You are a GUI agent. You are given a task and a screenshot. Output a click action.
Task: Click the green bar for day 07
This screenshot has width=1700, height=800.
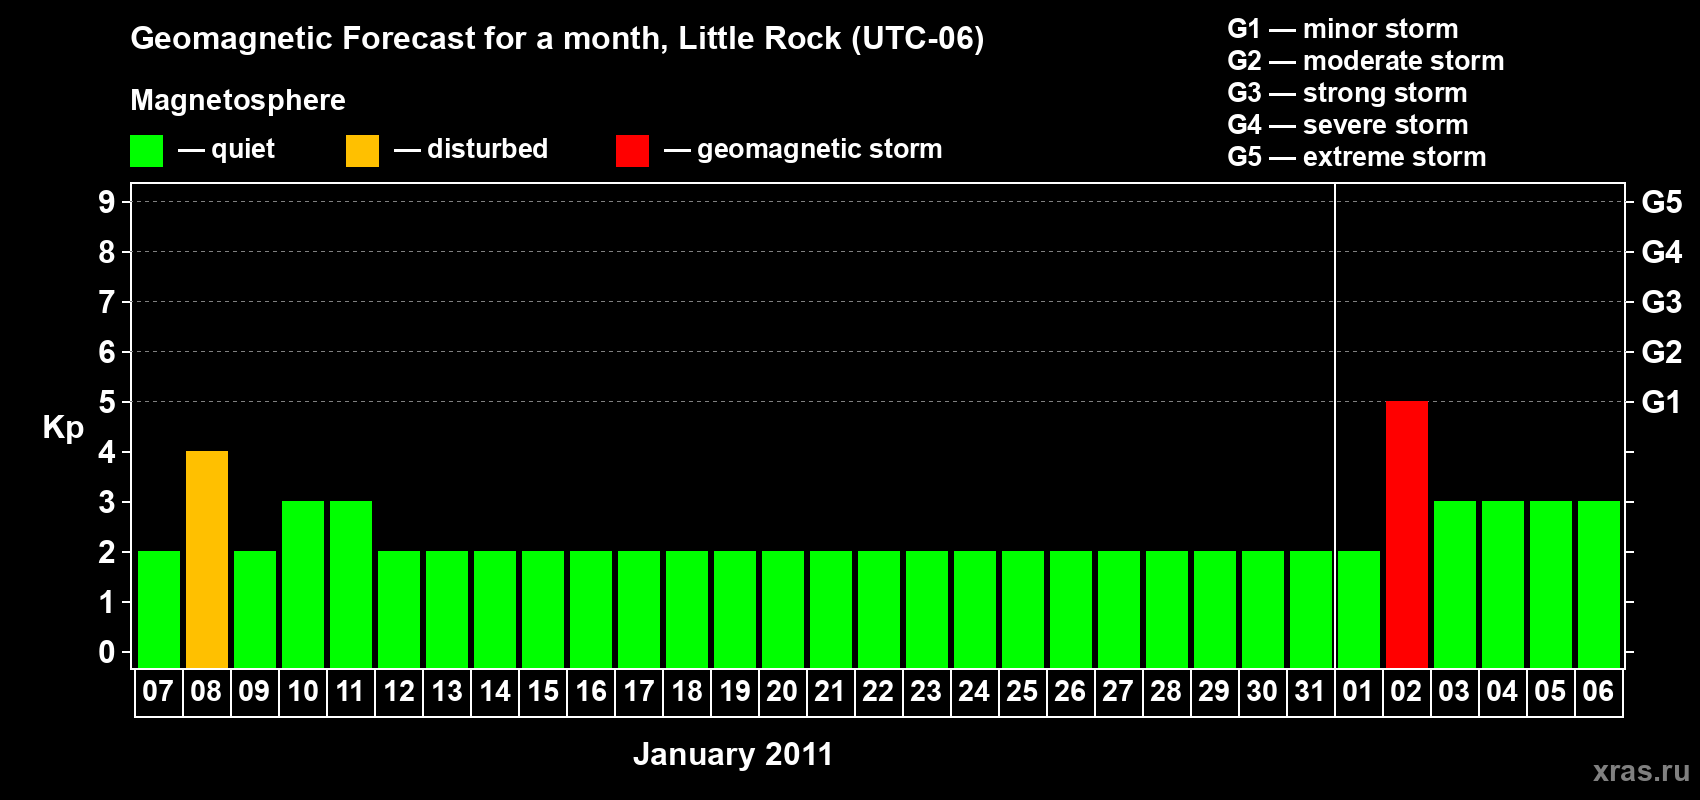[159, 609]
